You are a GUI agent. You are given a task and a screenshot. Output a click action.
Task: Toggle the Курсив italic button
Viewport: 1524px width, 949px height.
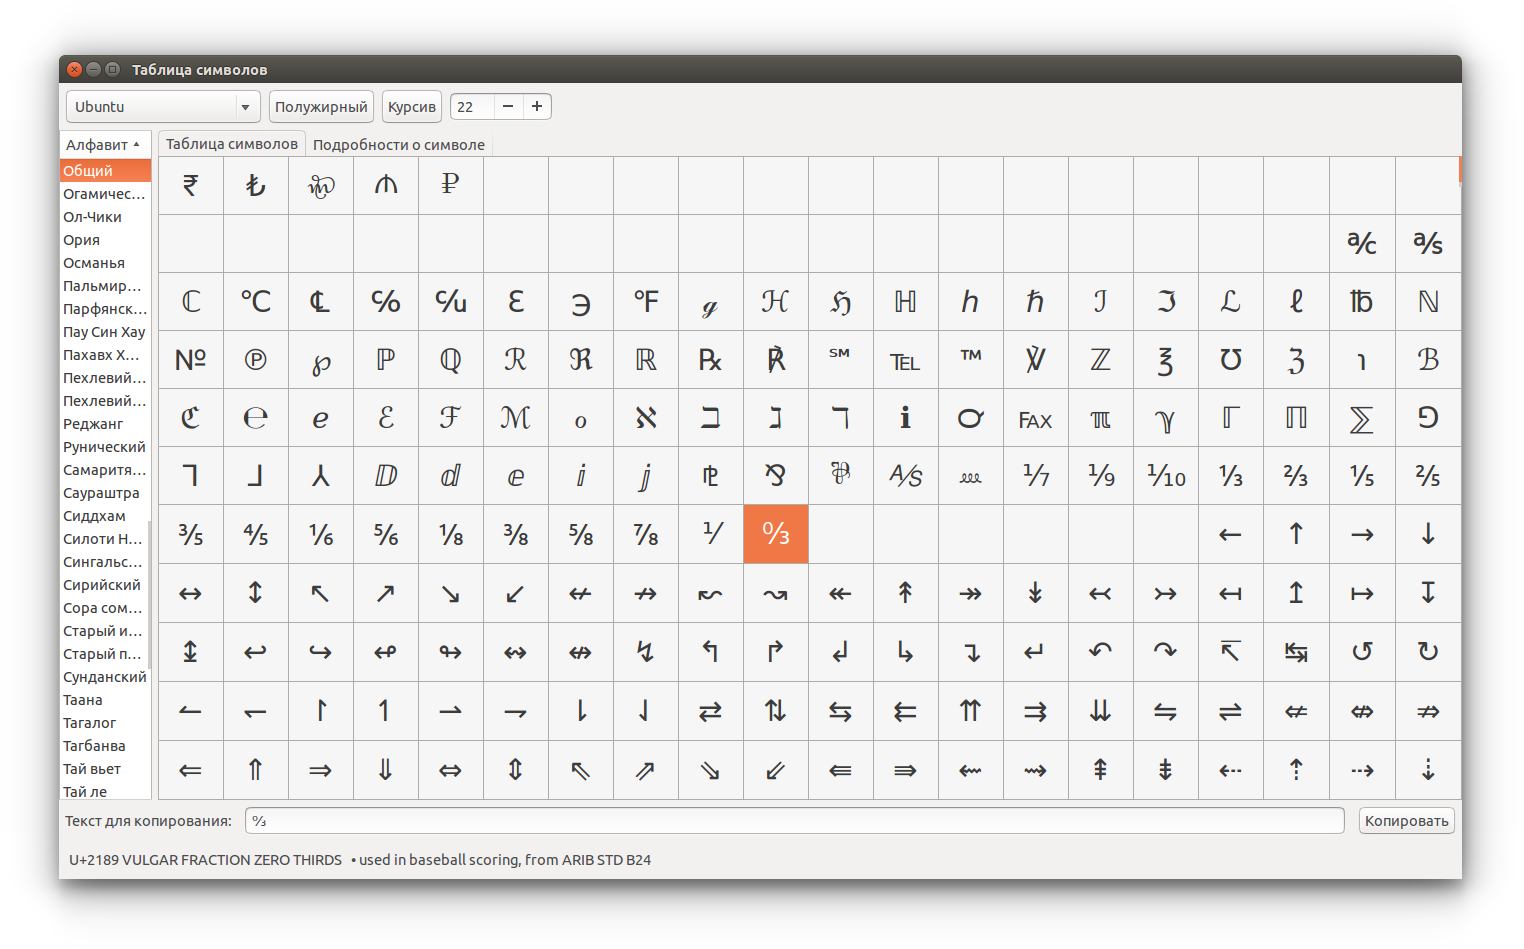[x=411, y=107]
